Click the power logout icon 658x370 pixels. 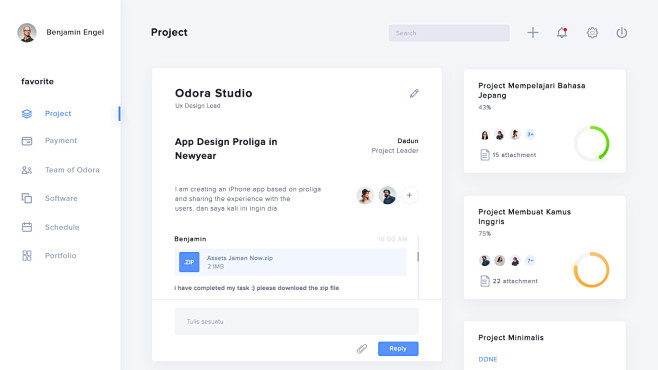click(621, 33)
